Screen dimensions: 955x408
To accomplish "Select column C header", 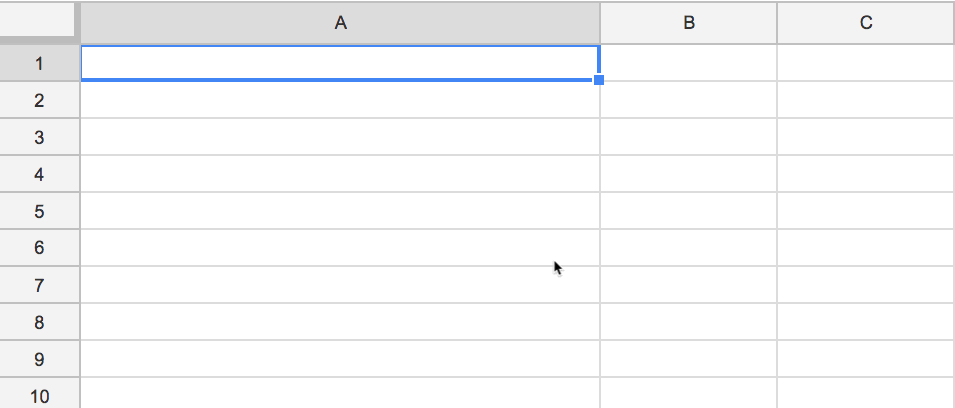I will point(866,23).
